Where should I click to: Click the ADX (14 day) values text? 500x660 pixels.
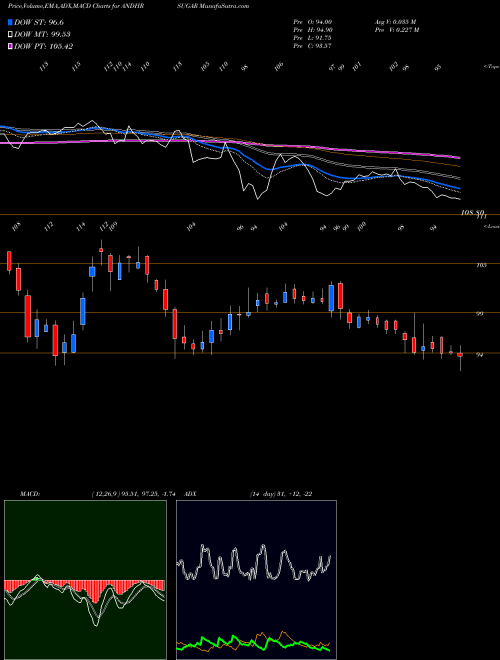[x=281, y=493]
